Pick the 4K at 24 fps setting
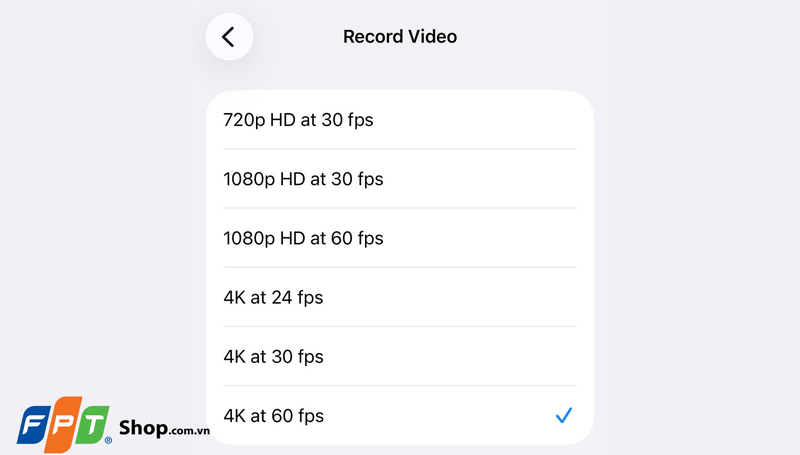800x455 pixels. [399, 297]
